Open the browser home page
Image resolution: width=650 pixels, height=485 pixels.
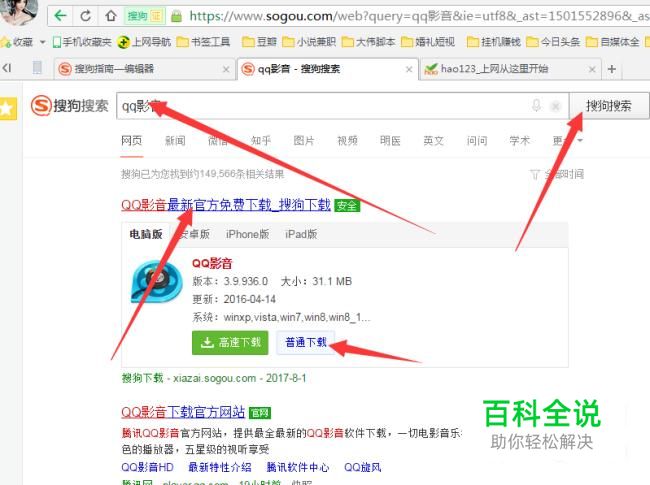[x=110, y=16]
